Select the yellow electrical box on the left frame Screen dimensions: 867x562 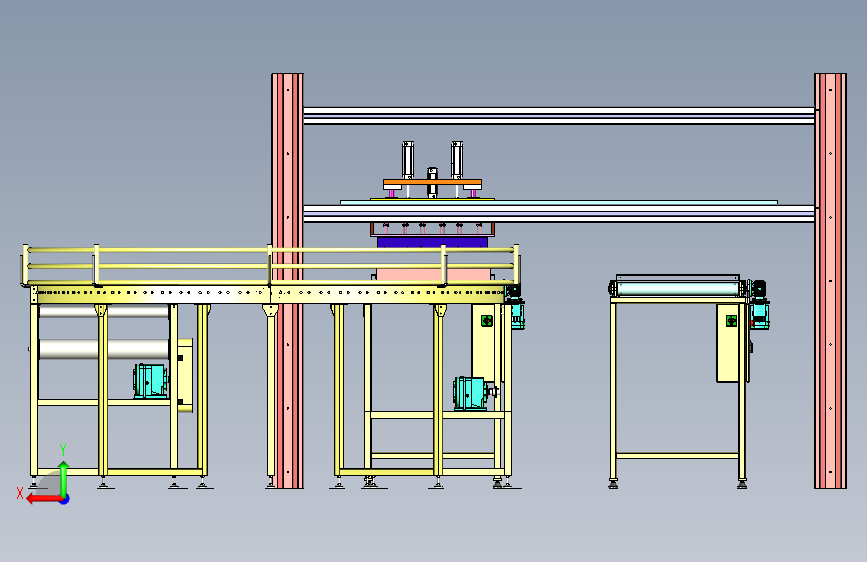[185, 376]
